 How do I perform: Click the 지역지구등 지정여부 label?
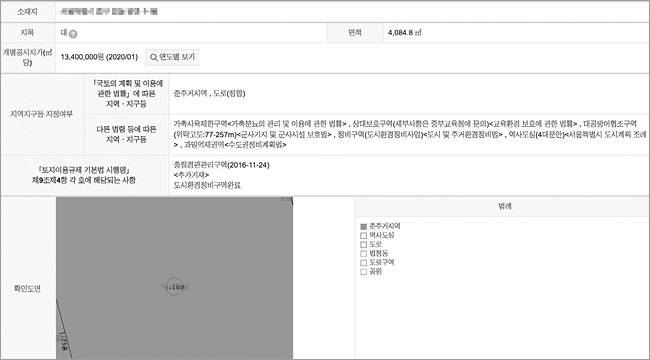coord(41,114)
